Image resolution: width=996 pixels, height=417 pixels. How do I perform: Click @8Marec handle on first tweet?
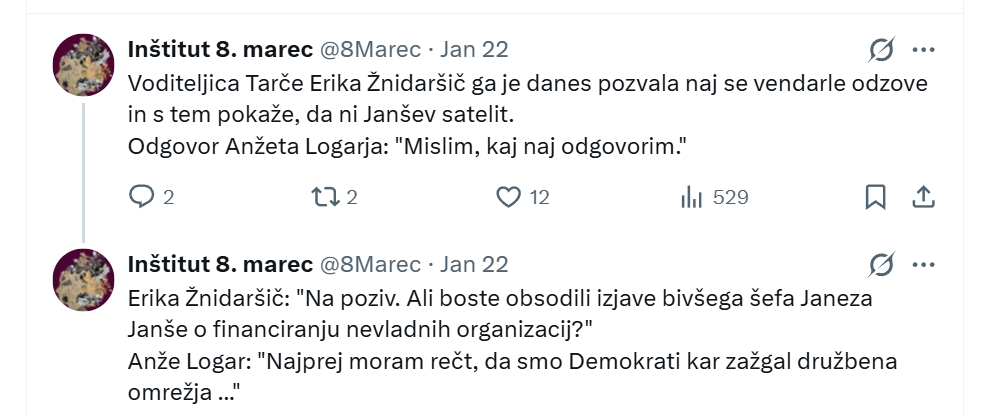369,49
